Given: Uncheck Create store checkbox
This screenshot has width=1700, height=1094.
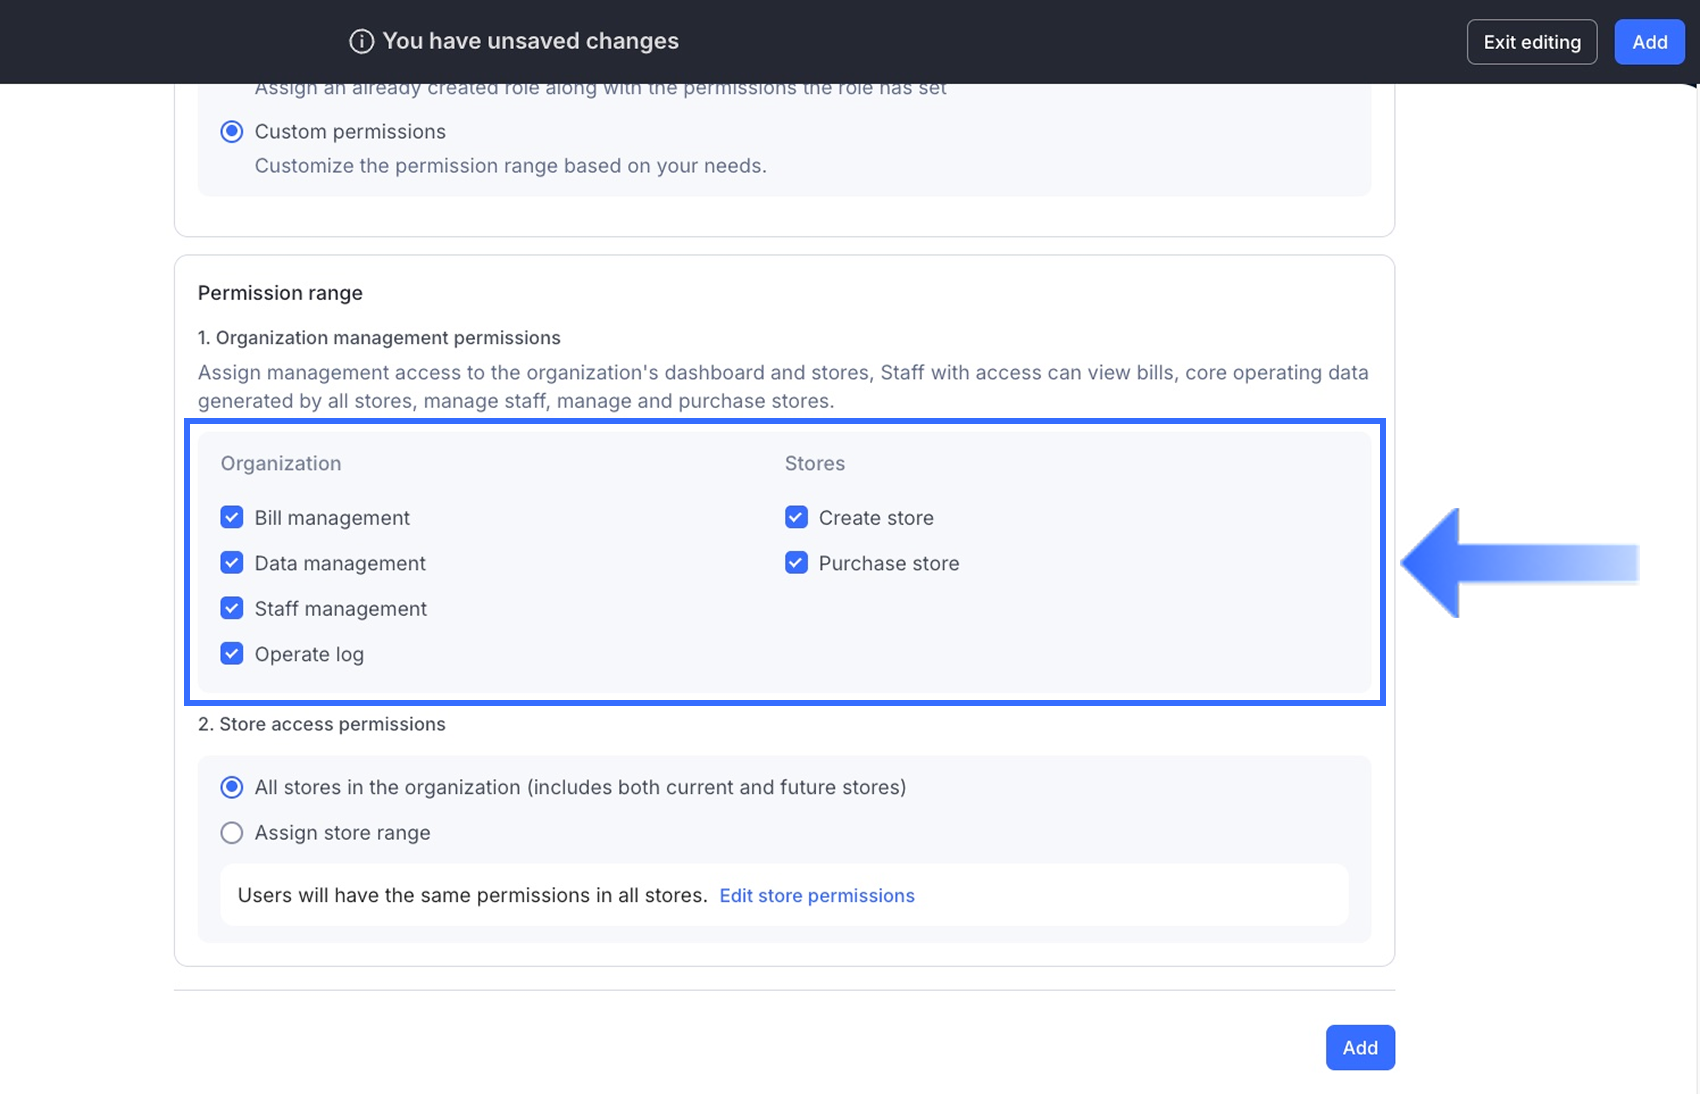Looking at the screenshot, I should [x=796, y=518].
